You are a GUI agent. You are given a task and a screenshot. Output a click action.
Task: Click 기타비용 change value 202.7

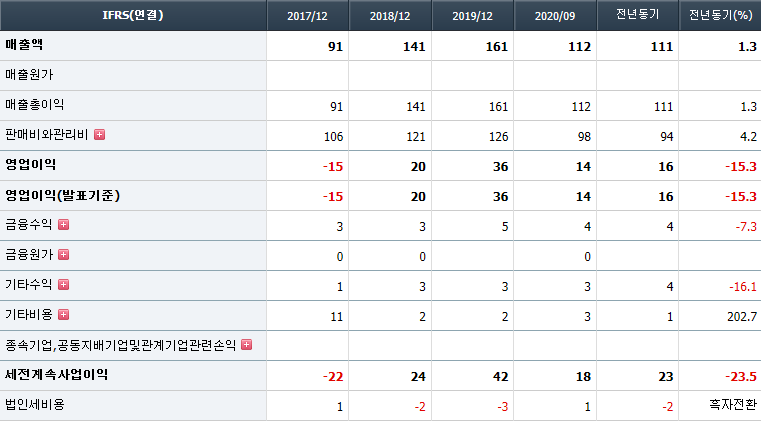tap(742, 317)
